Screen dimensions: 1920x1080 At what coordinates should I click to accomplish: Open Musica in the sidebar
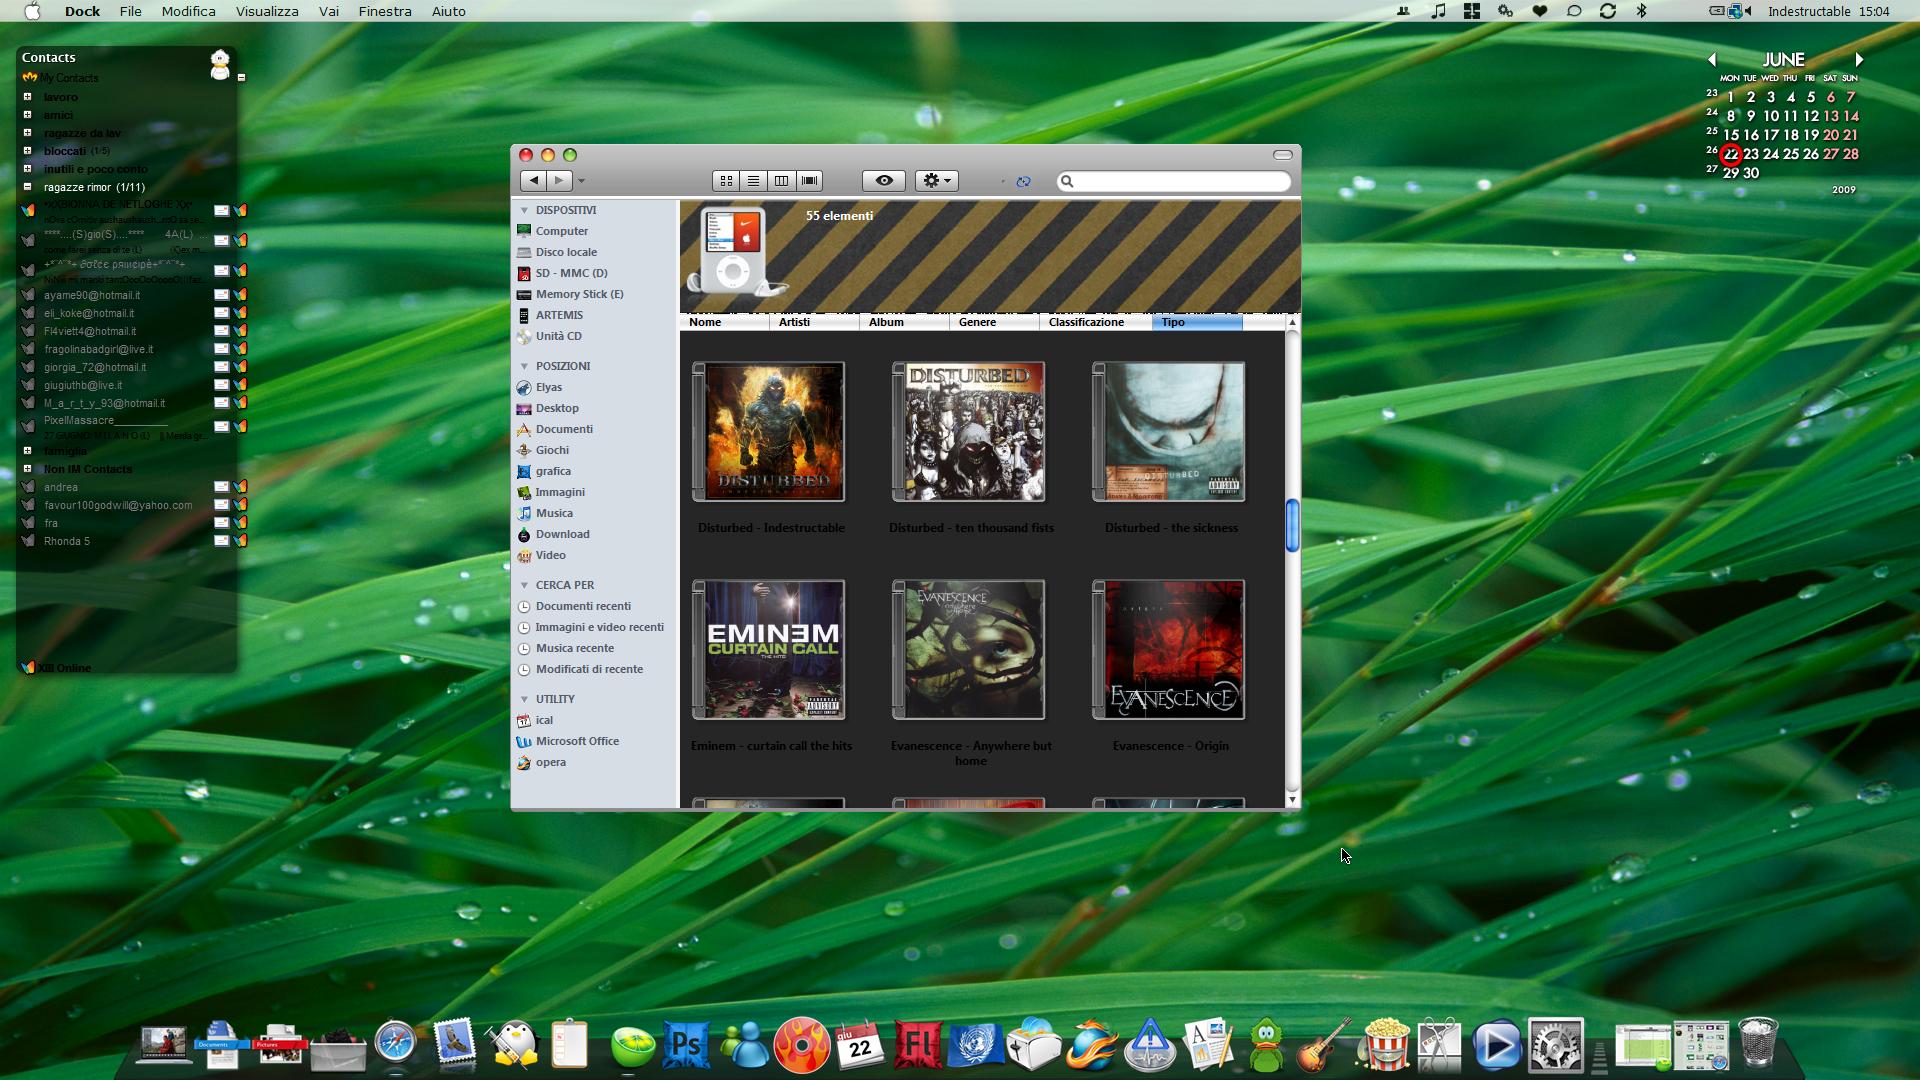[554, 513]
